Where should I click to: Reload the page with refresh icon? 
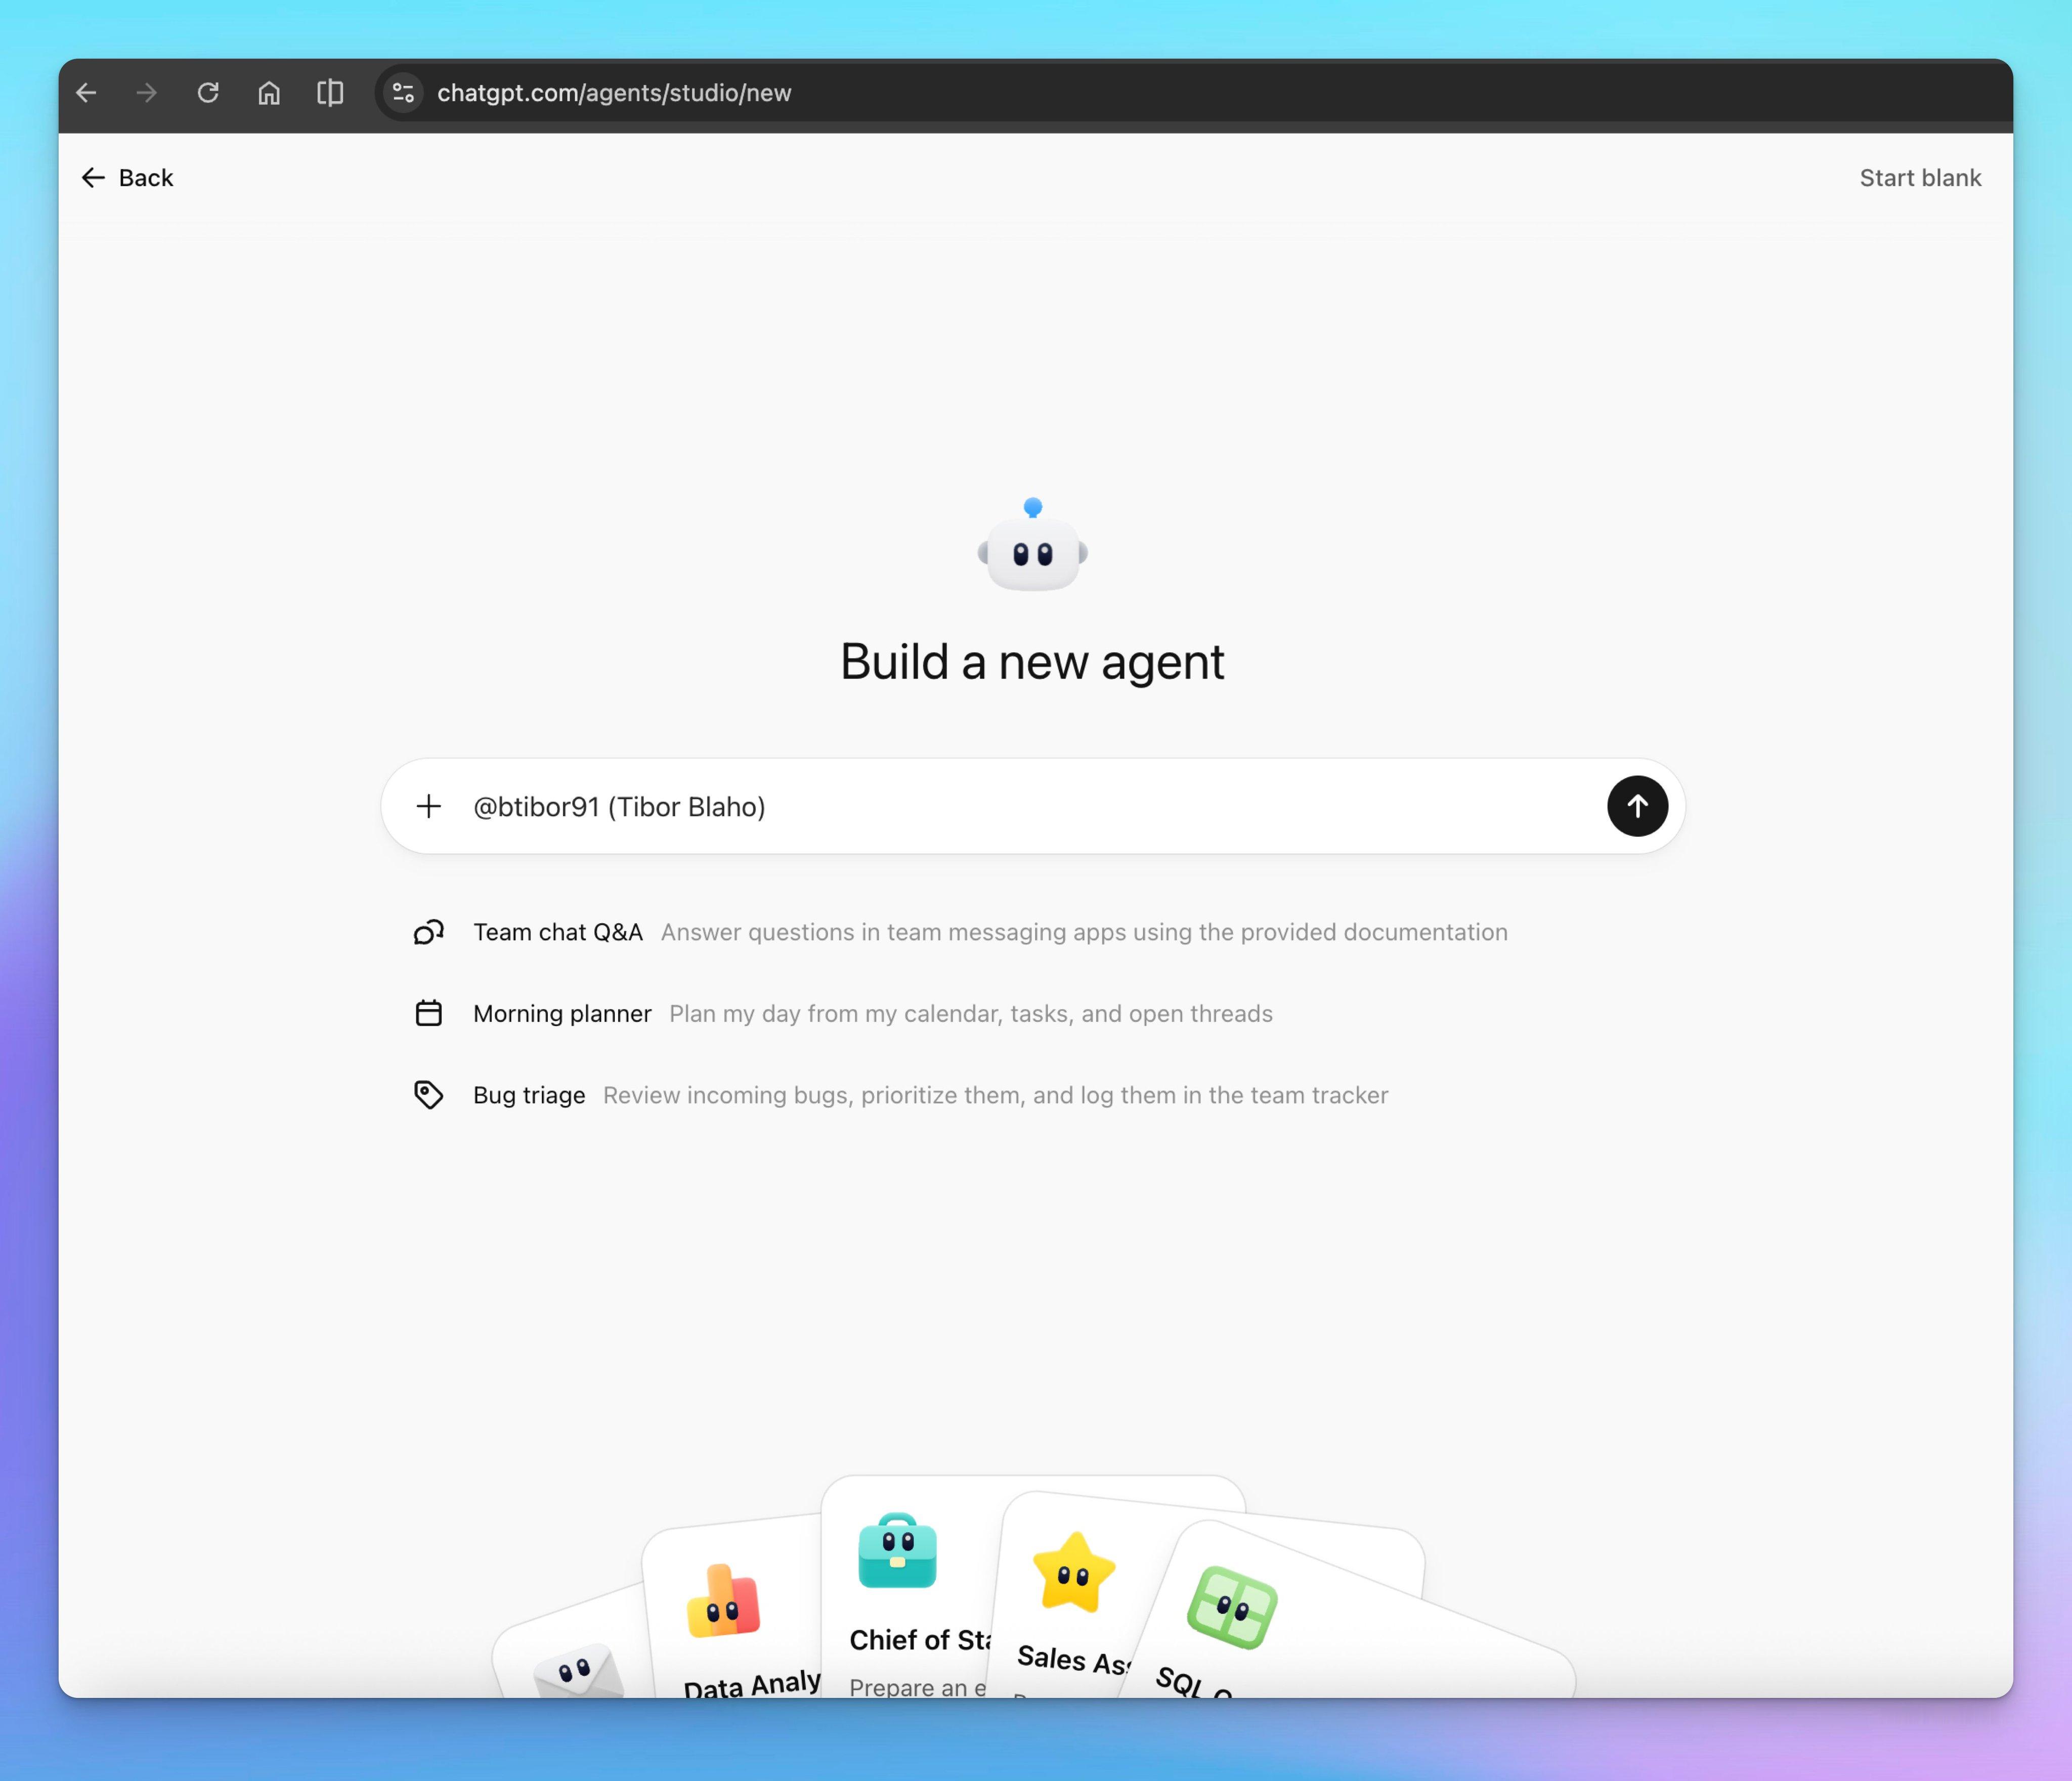pos(208,93)
